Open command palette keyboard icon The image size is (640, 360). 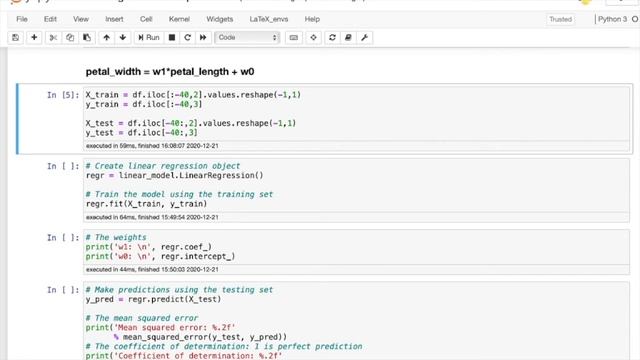coord(293,38)
